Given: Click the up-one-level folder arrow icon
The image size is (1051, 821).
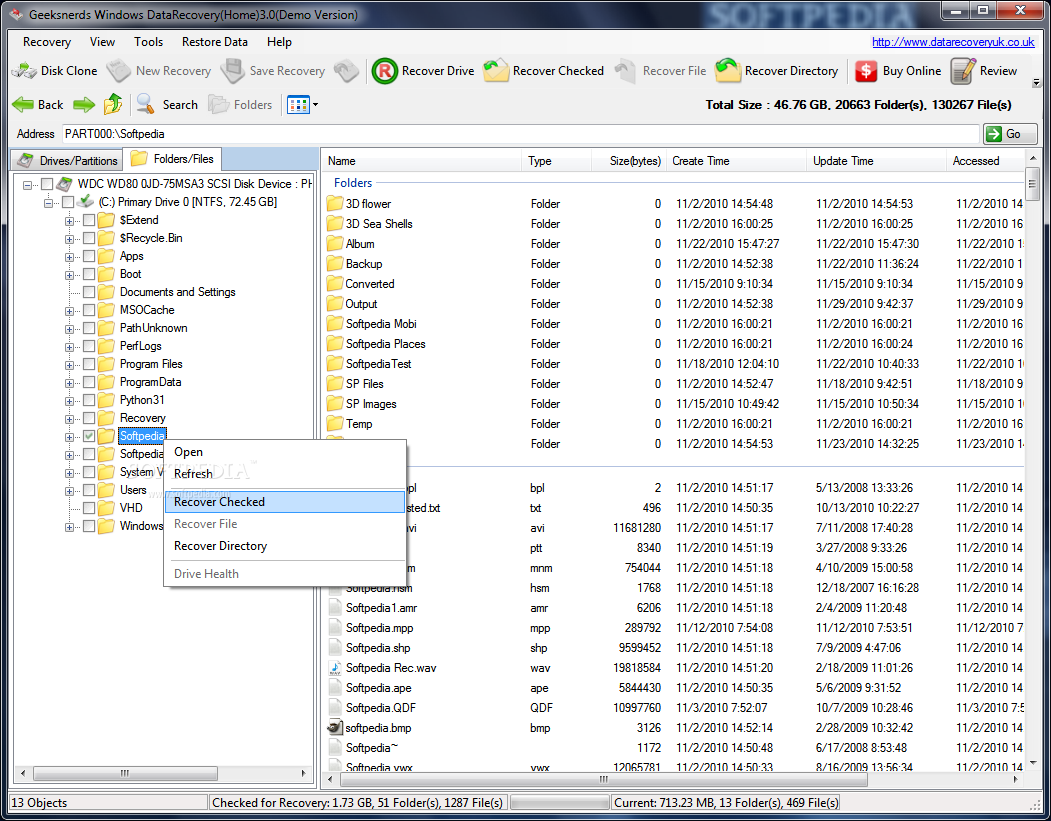Looking at the screenshot, I should [113, 104].
